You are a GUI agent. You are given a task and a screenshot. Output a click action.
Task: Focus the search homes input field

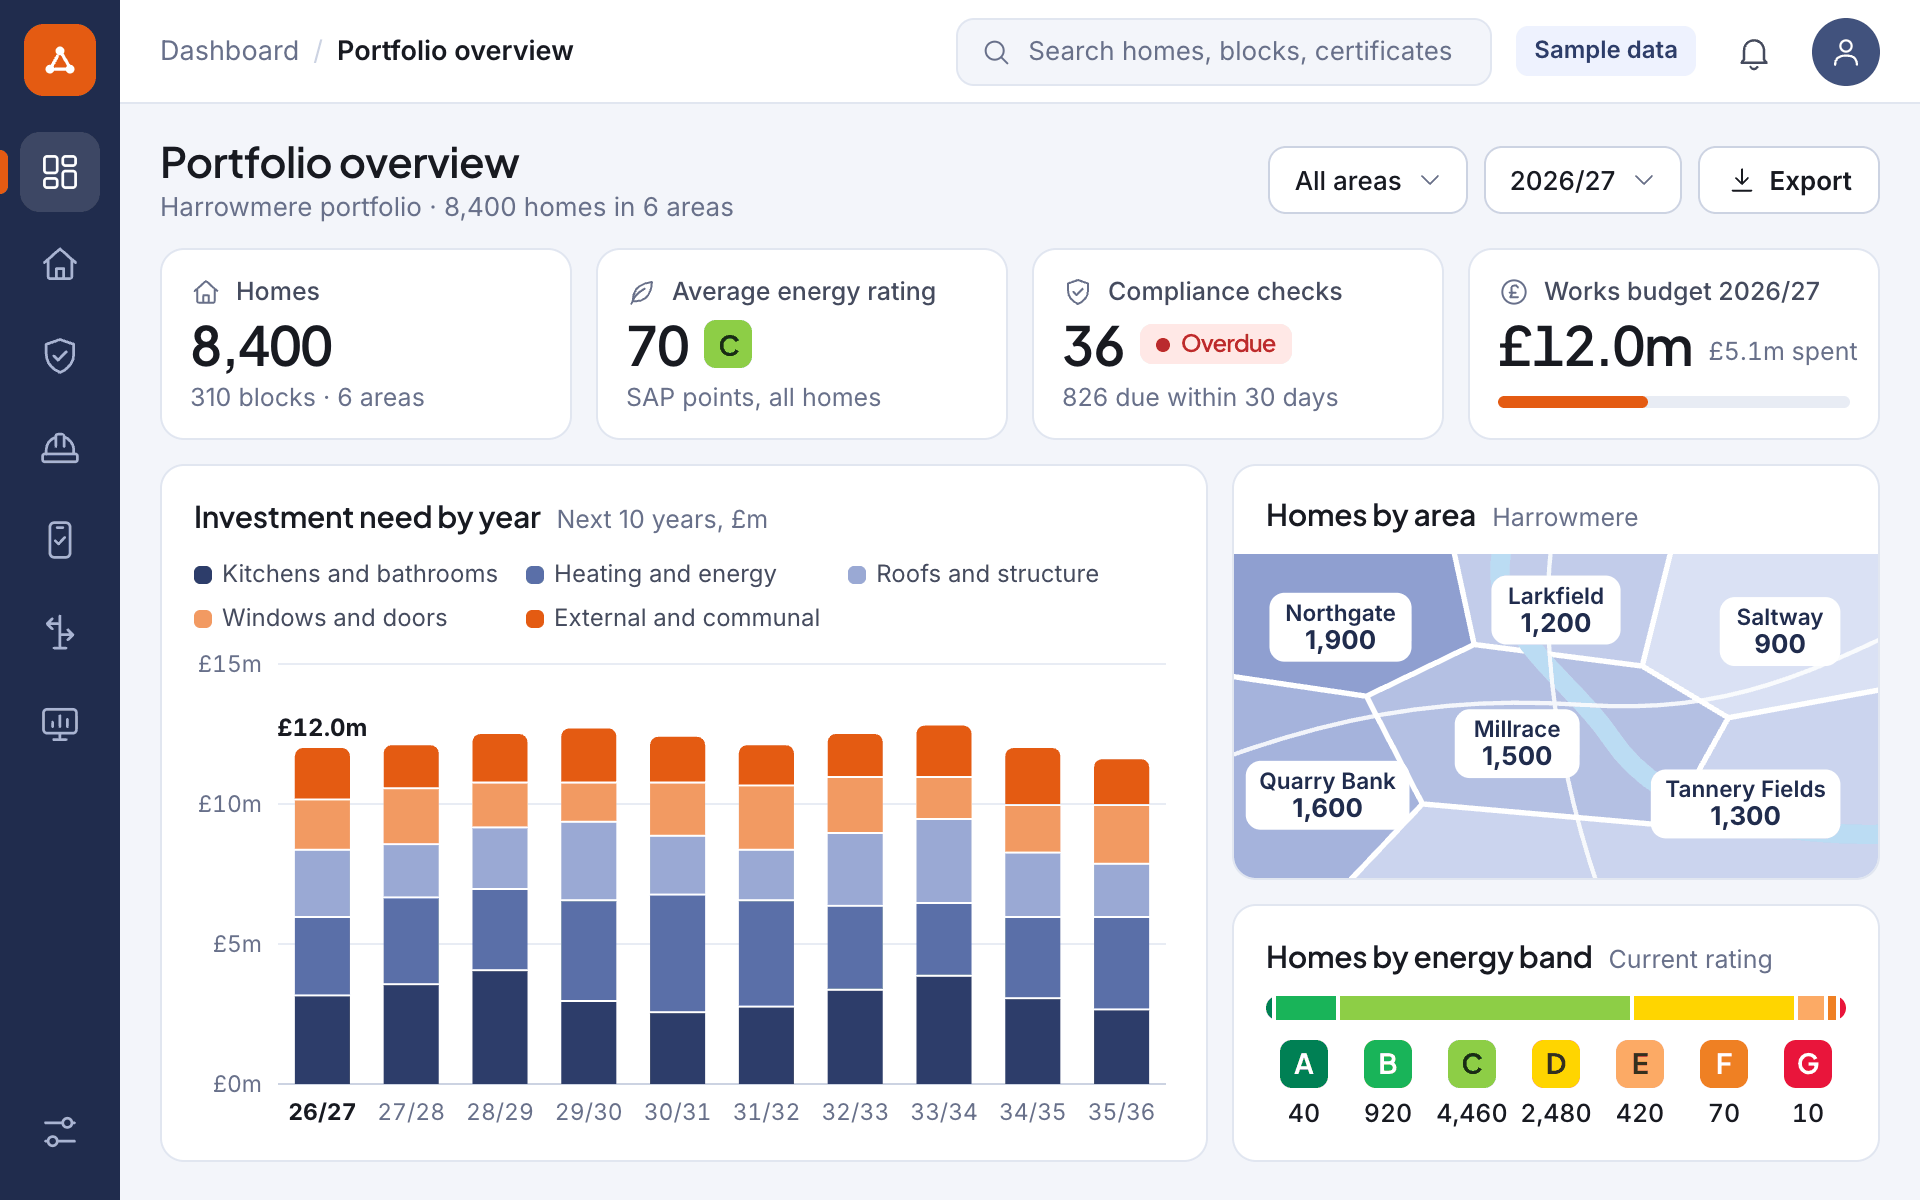(x=1224, y=52)
